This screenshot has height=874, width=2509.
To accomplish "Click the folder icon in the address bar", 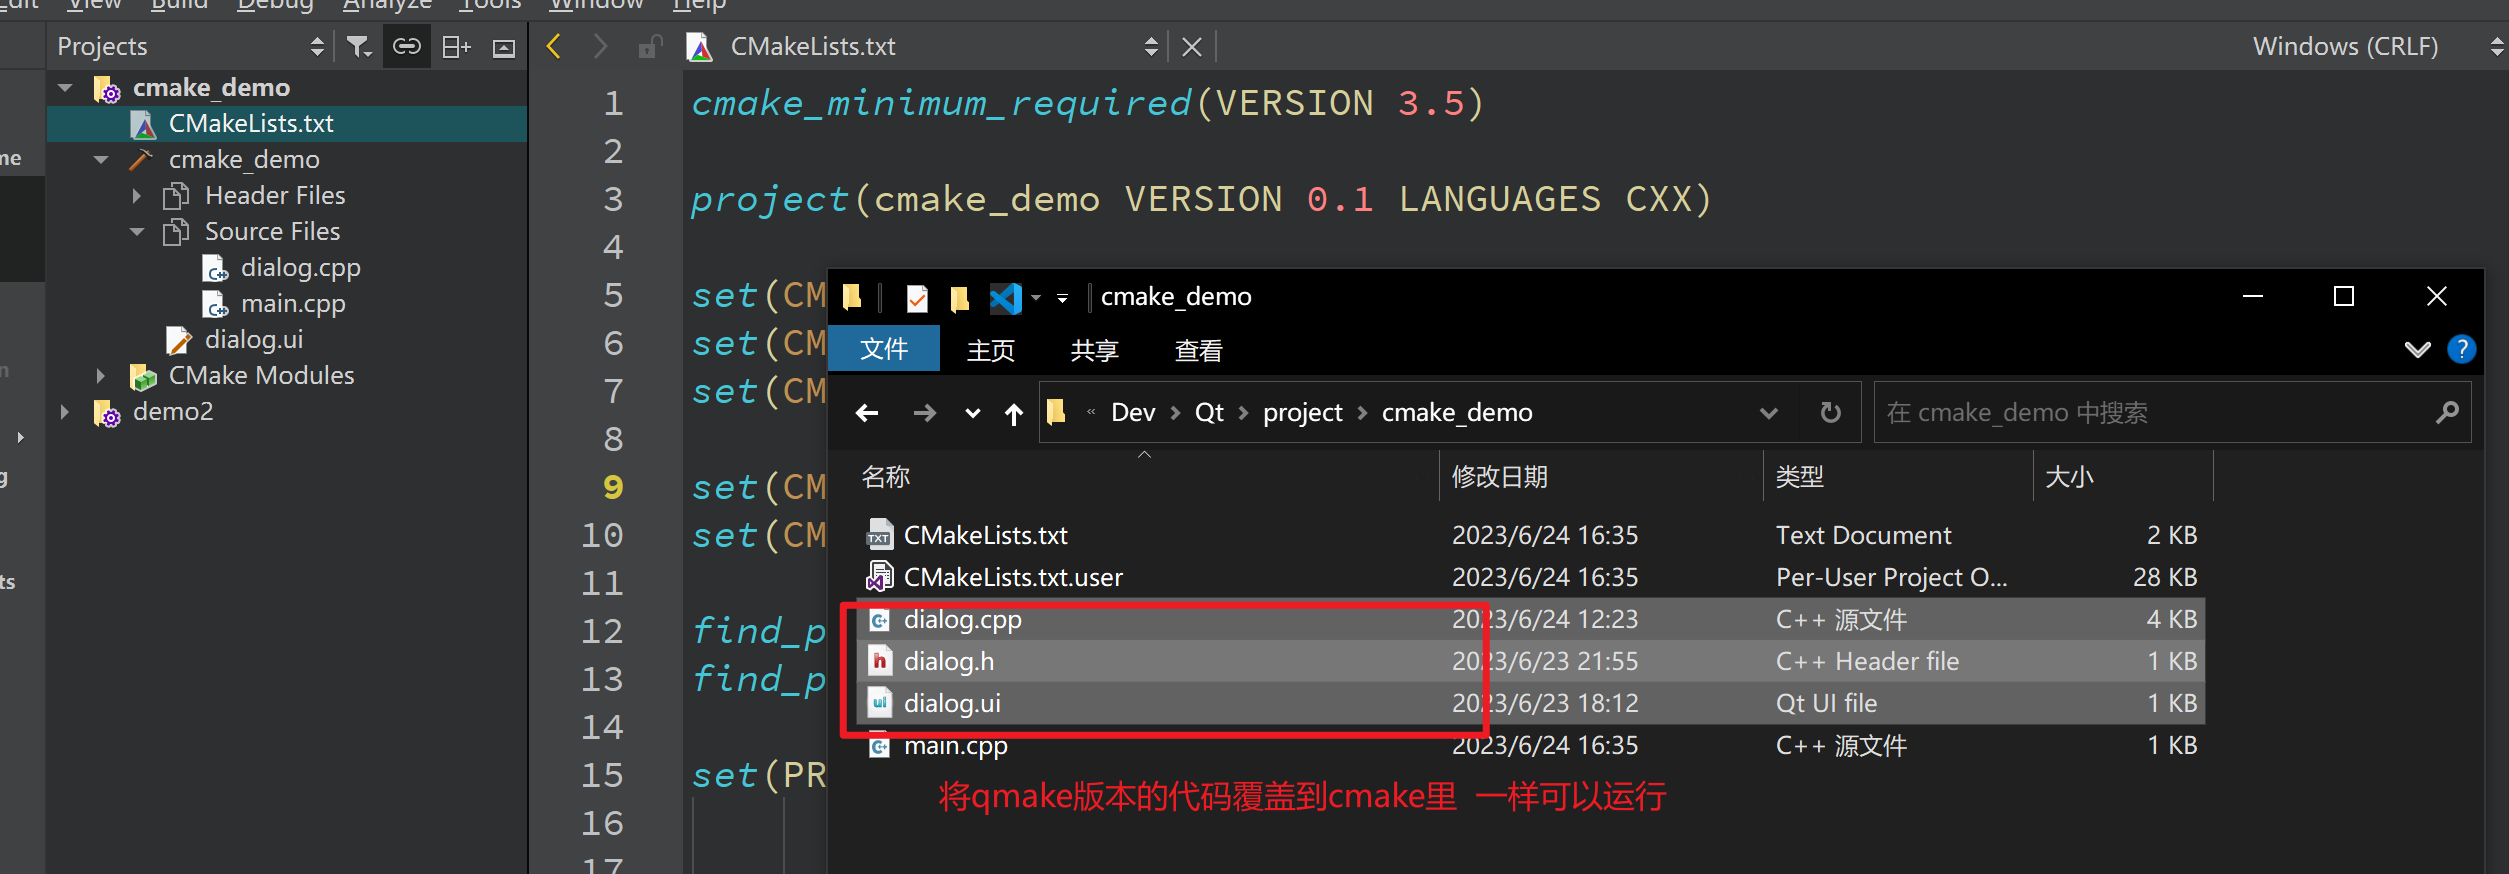I will (1056, 411).
